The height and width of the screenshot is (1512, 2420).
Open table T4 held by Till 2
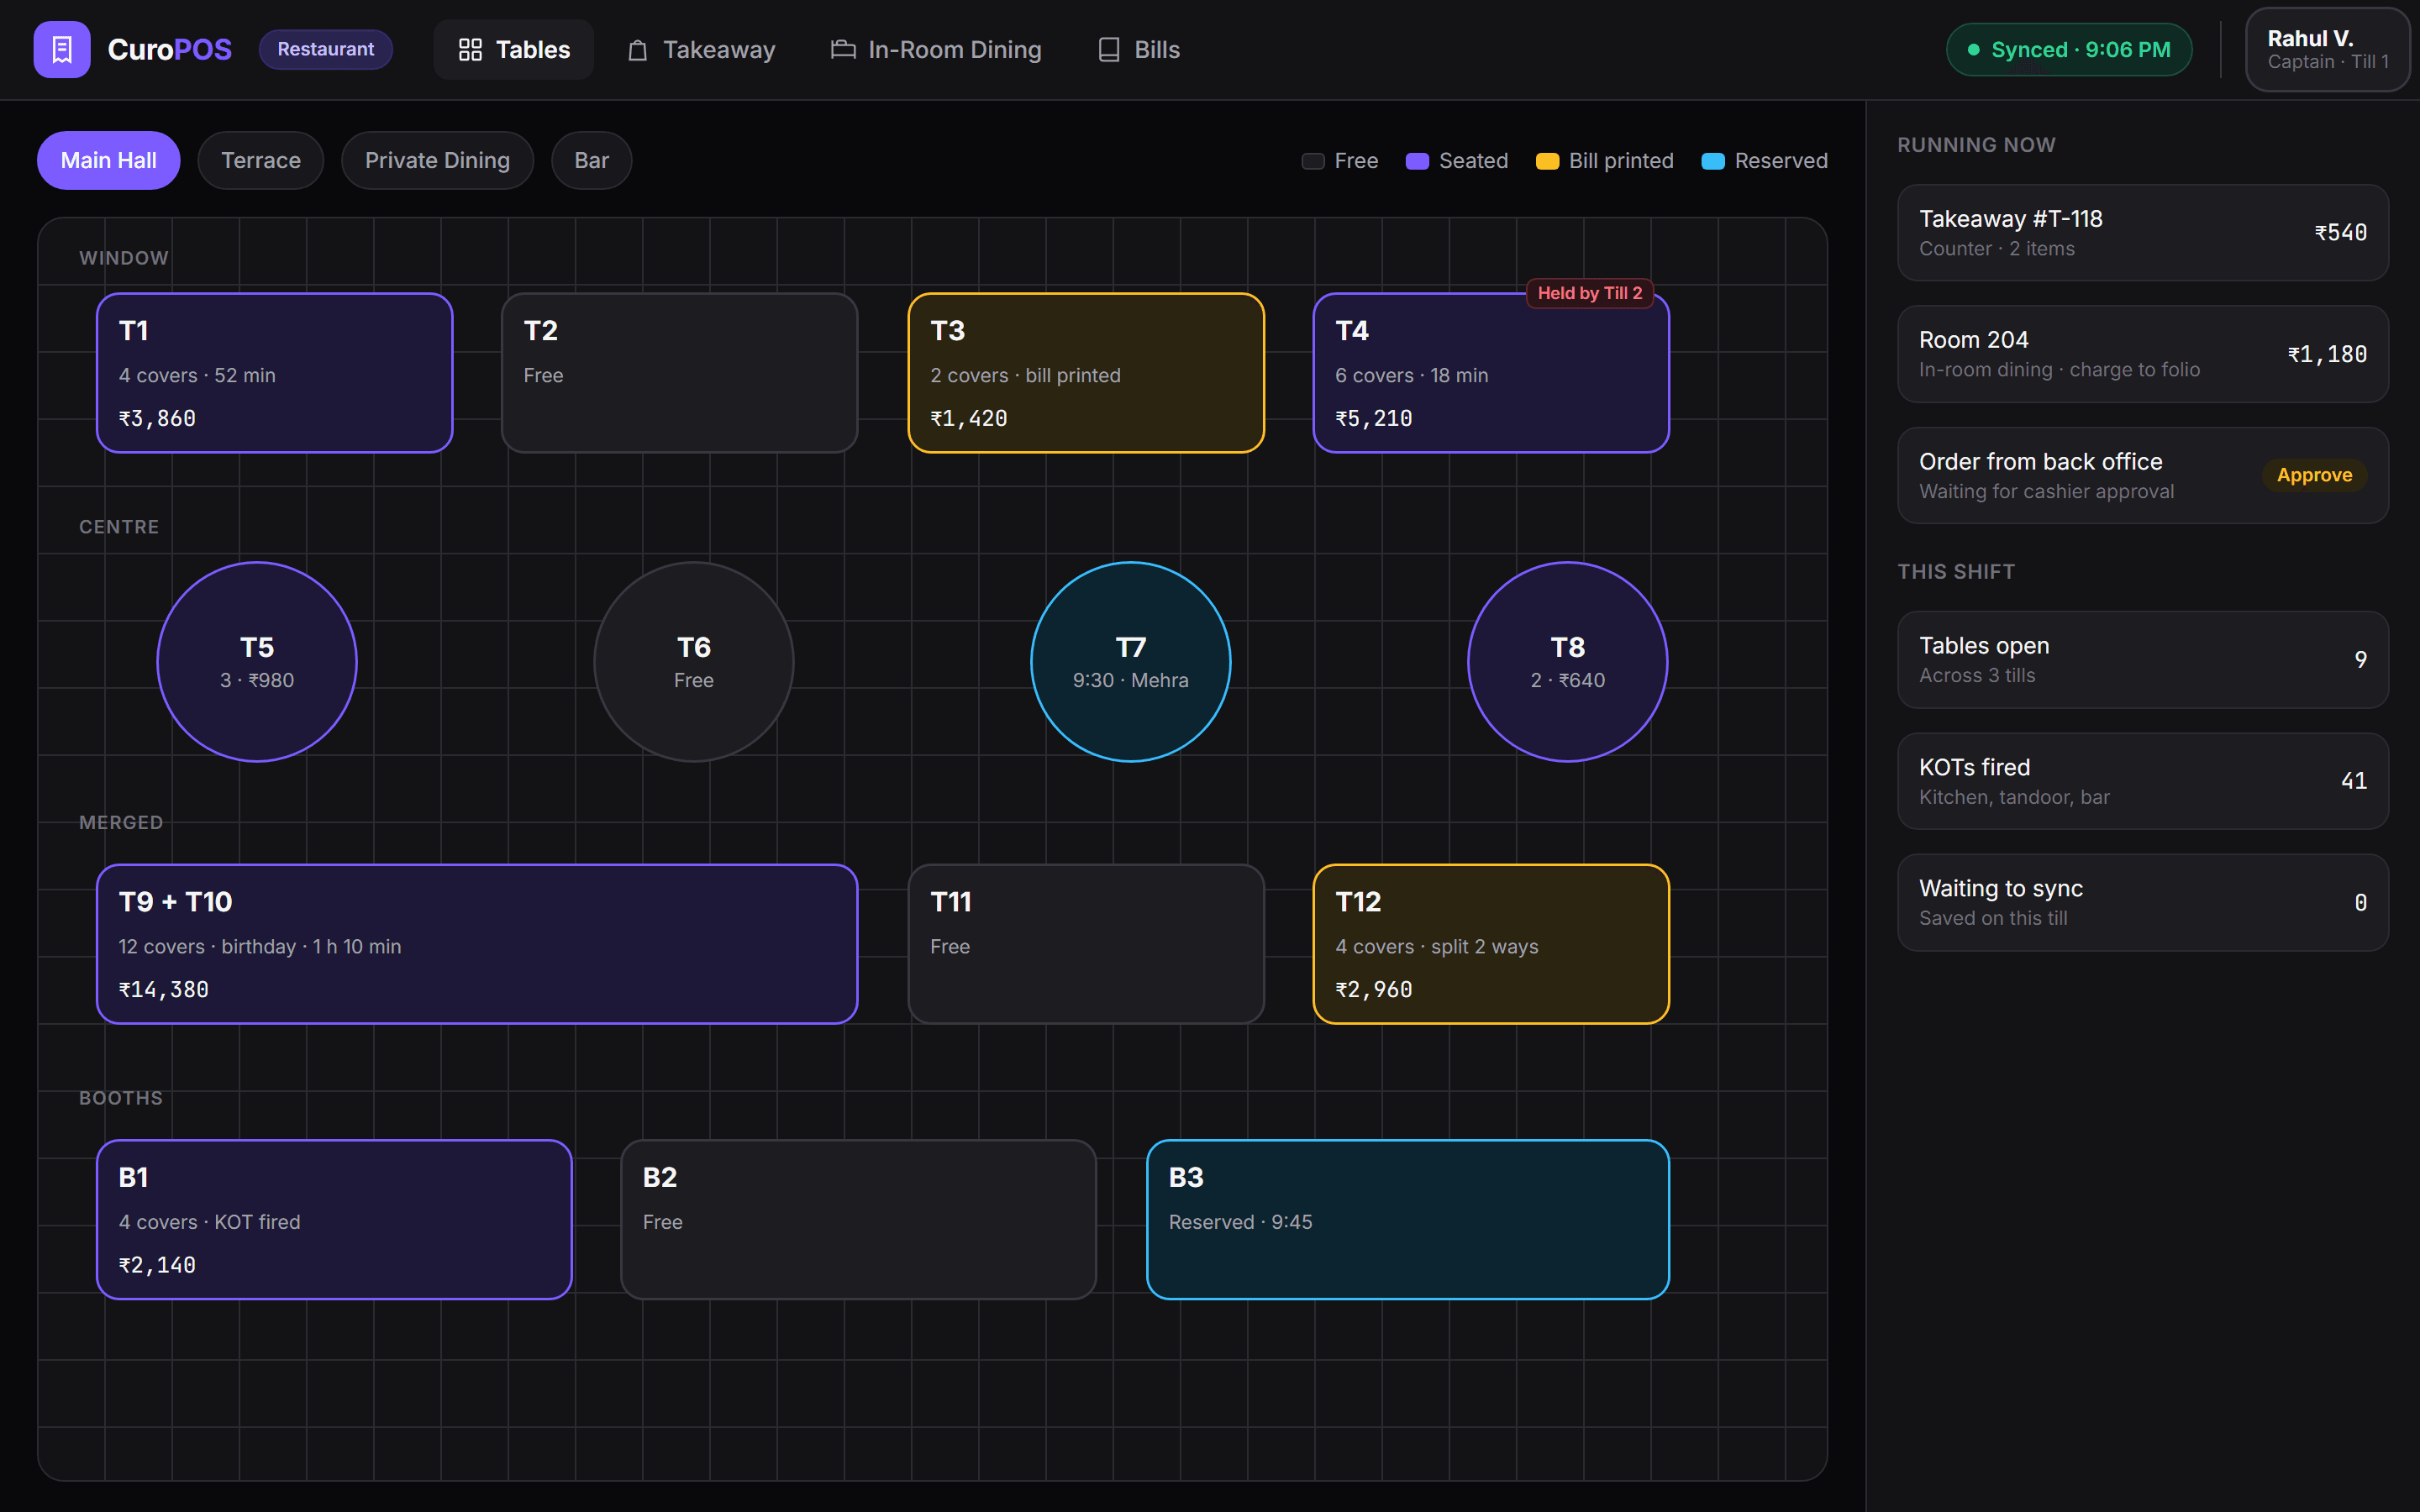click(x=1491, y=373)
